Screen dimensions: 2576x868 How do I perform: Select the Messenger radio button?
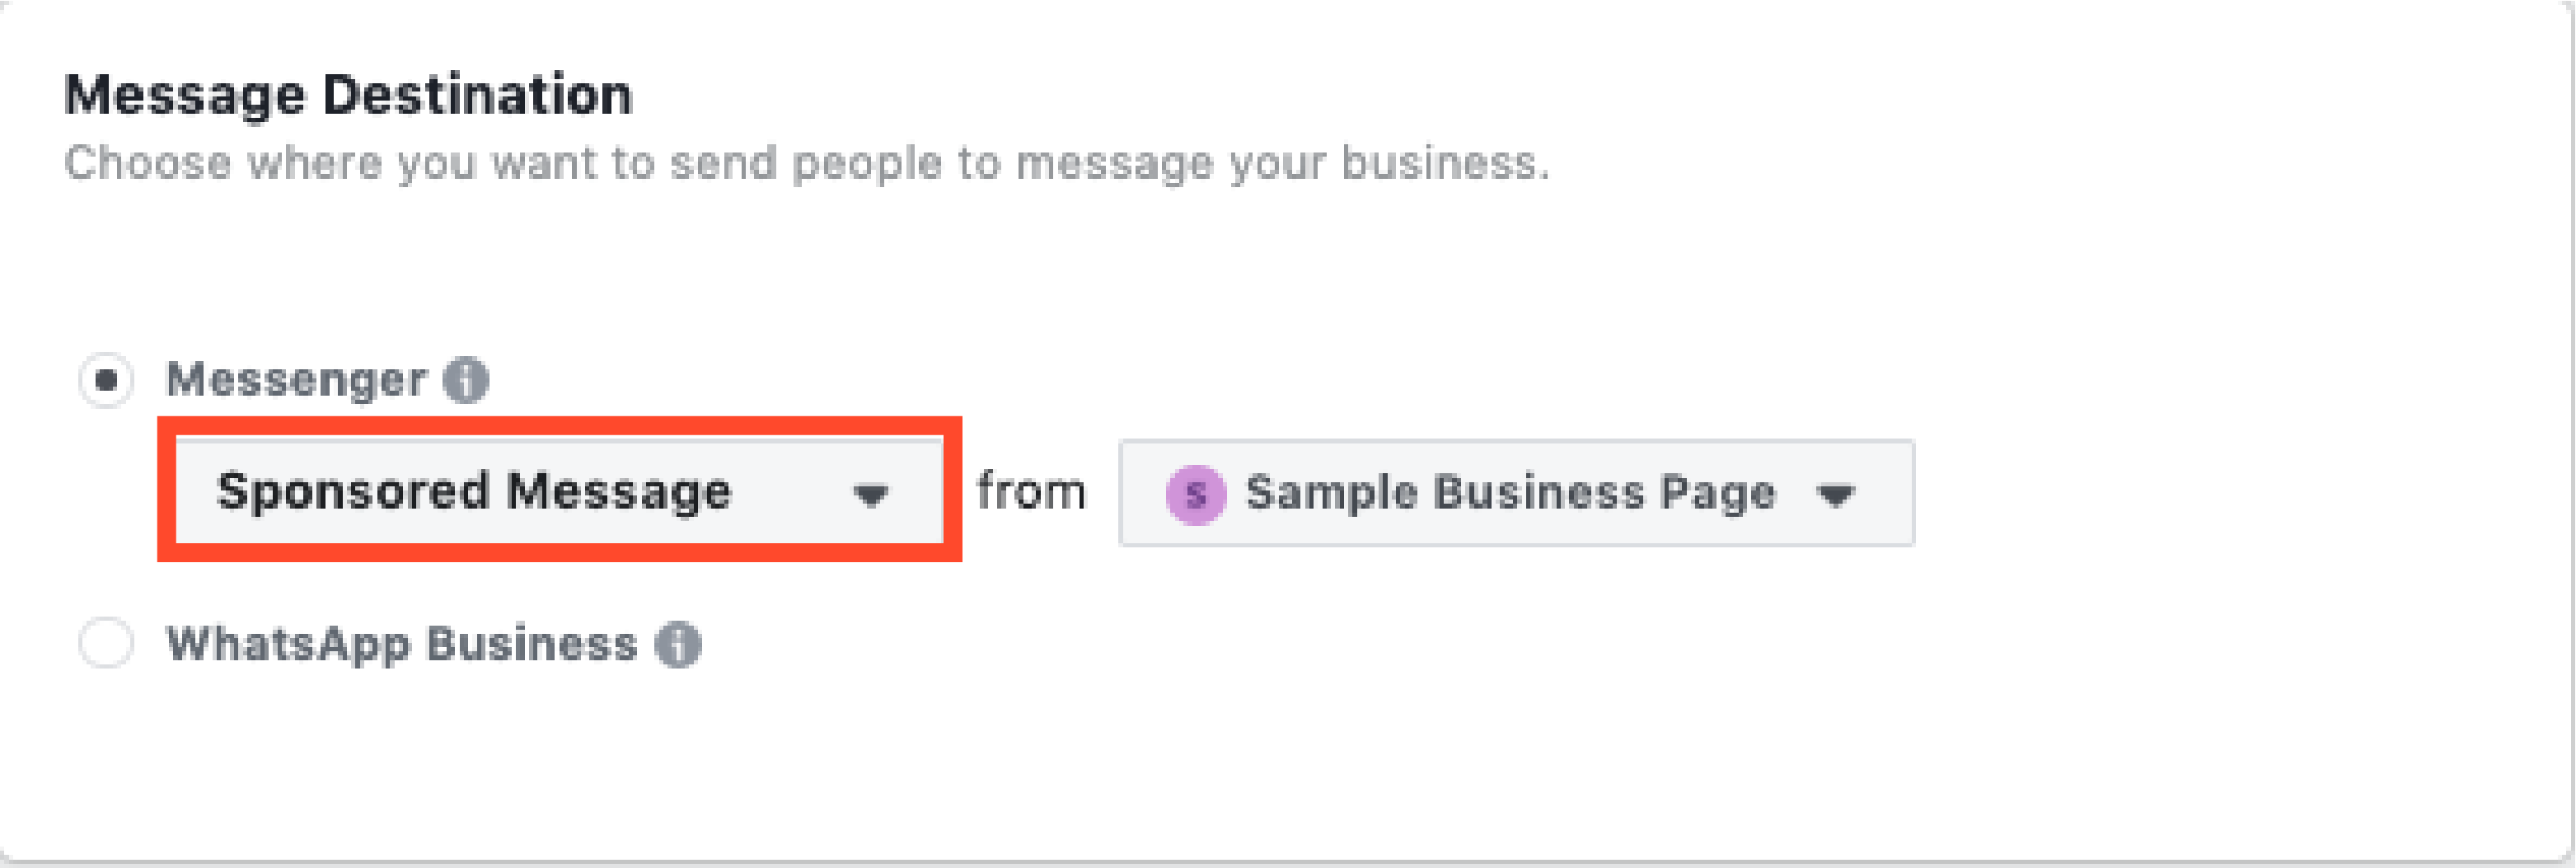106,380
